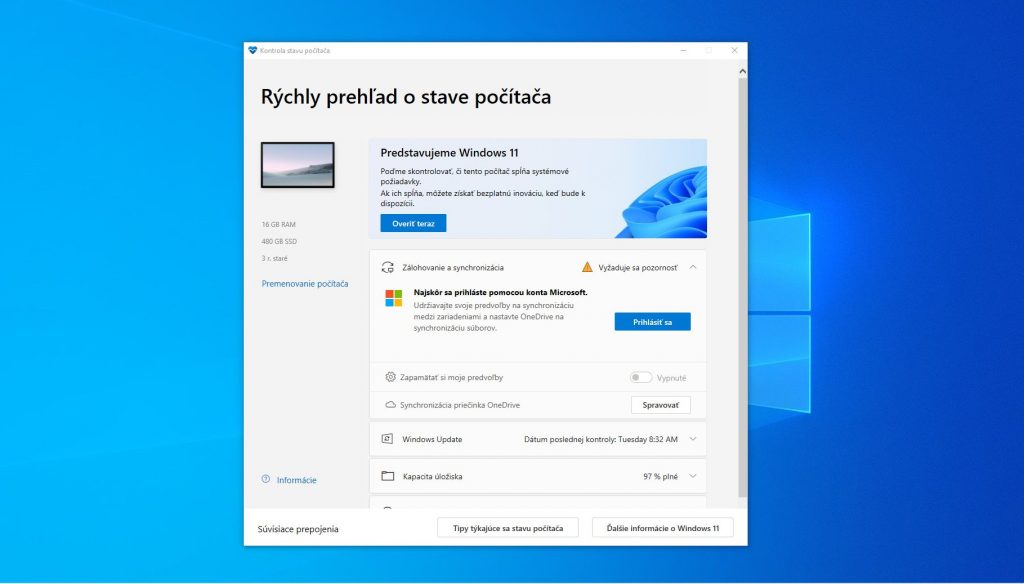Click the storage capacity folder icon
The height and width of the screenshot is (584, 1024).
click(388, 476)
